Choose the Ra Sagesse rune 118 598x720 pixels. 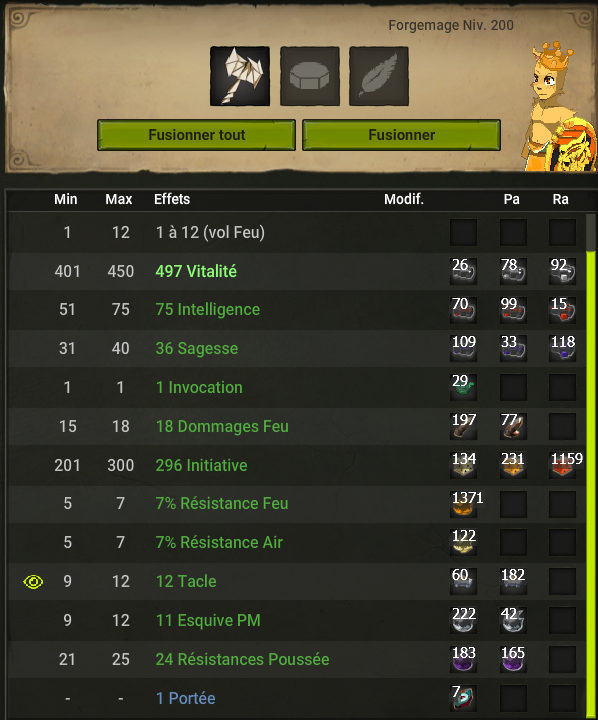pos(562,349)
